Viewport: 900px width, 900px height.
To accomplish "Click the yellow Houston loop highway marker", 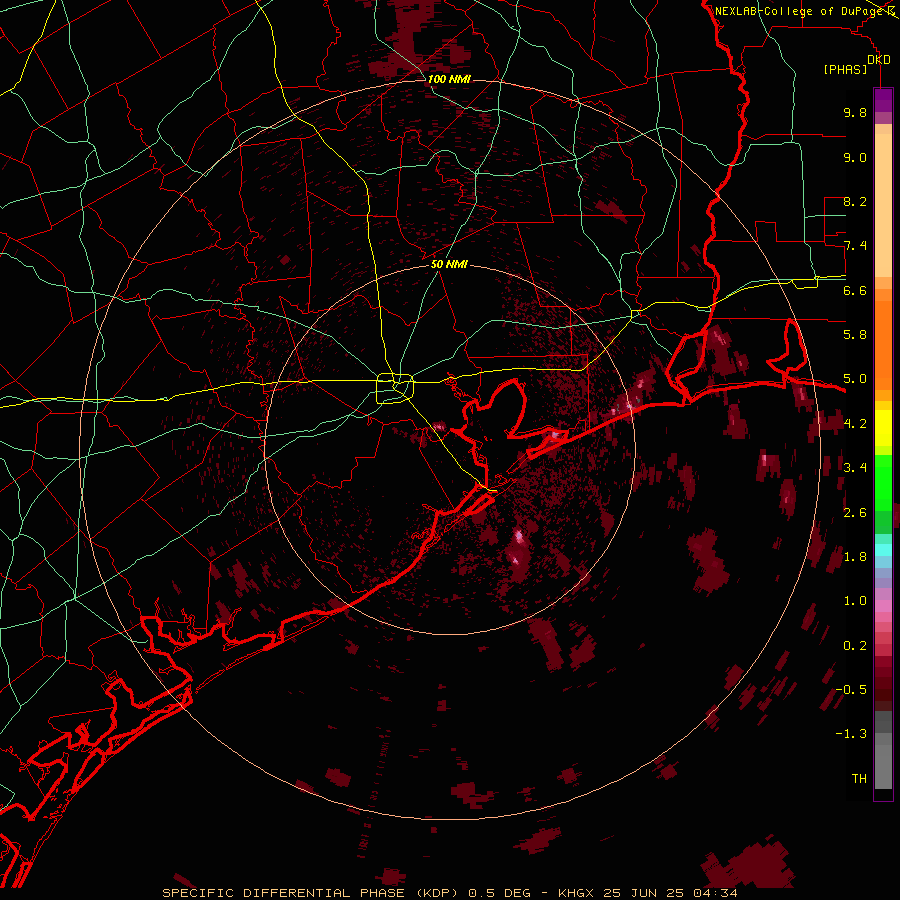I will [395, 389].
